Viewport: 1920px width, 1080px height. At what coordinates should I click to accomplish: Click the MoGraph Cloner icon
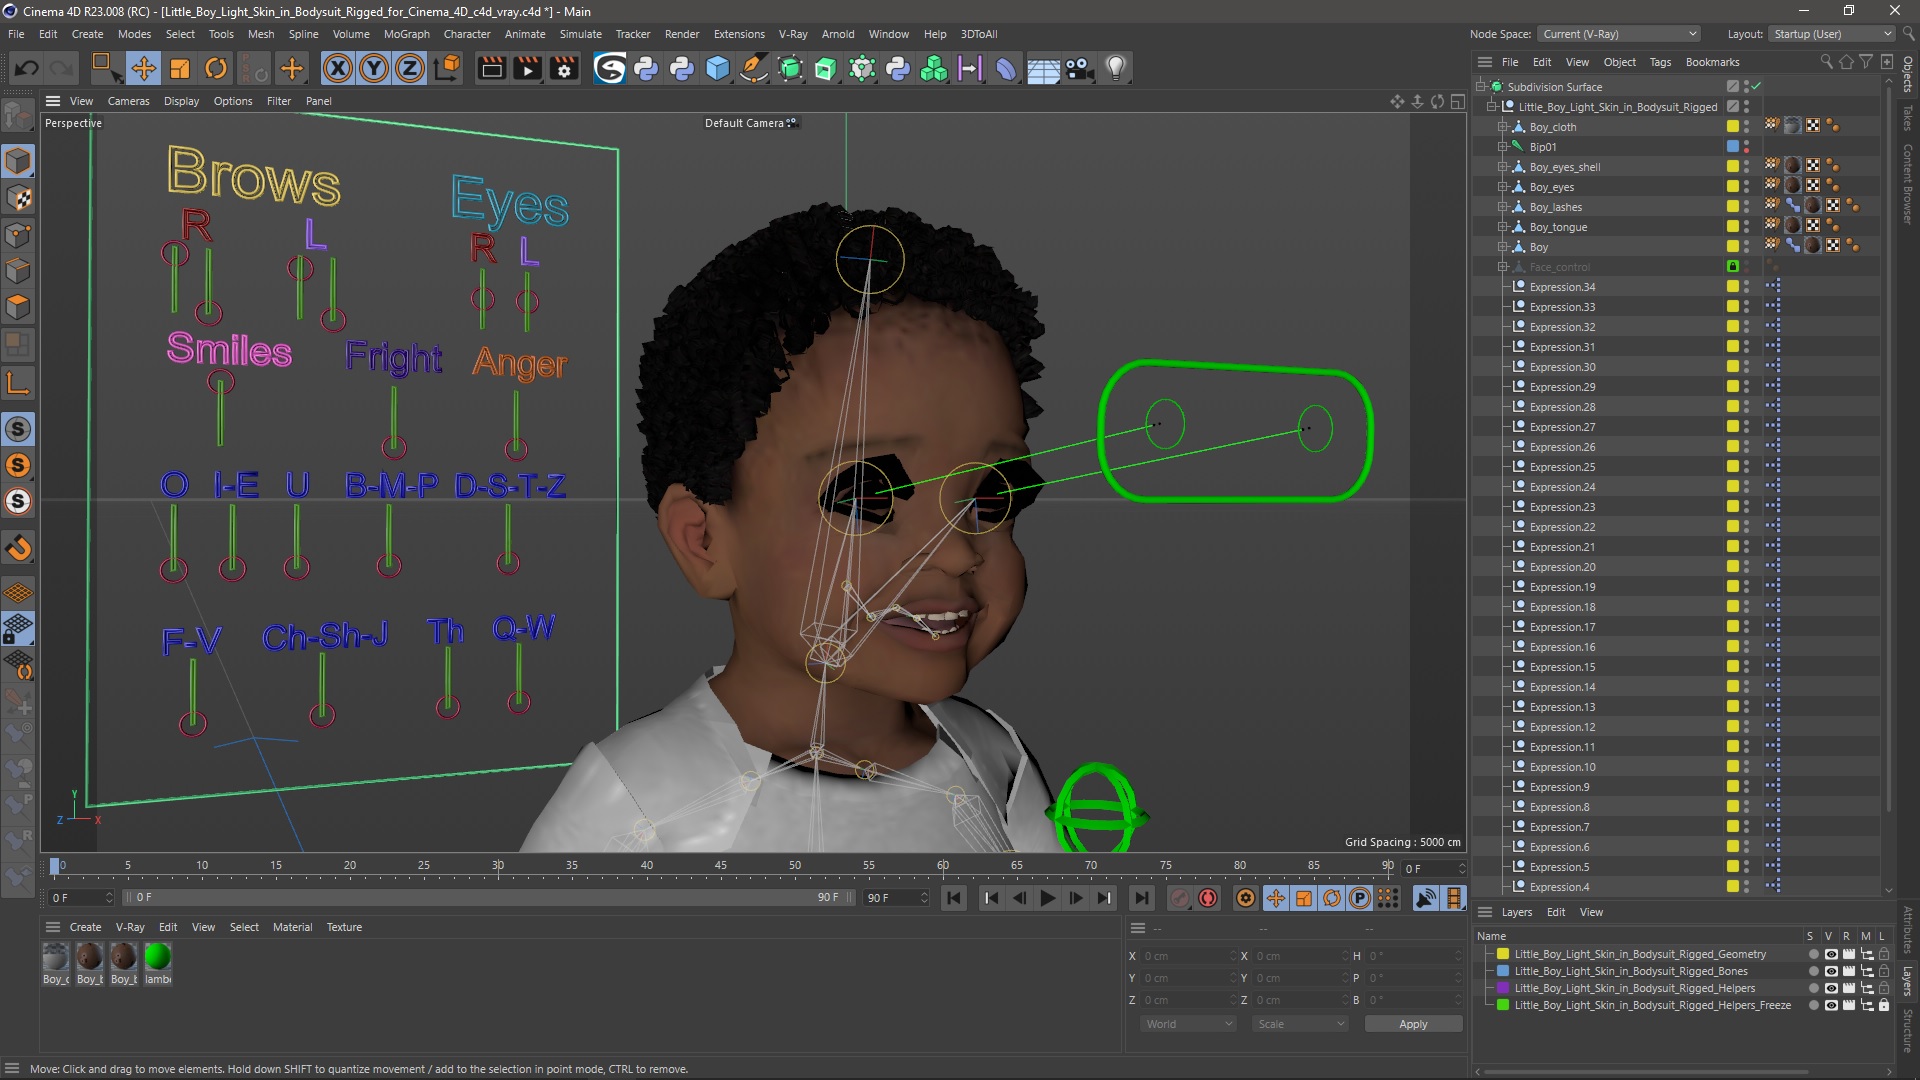point(934,68)
